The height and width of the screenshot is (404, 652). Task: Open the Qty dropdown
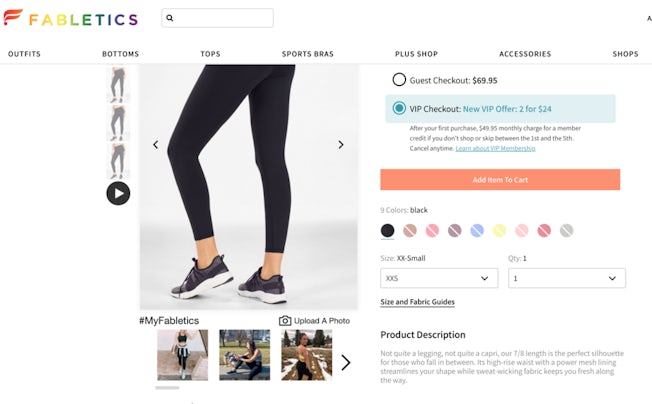point(566,278)
